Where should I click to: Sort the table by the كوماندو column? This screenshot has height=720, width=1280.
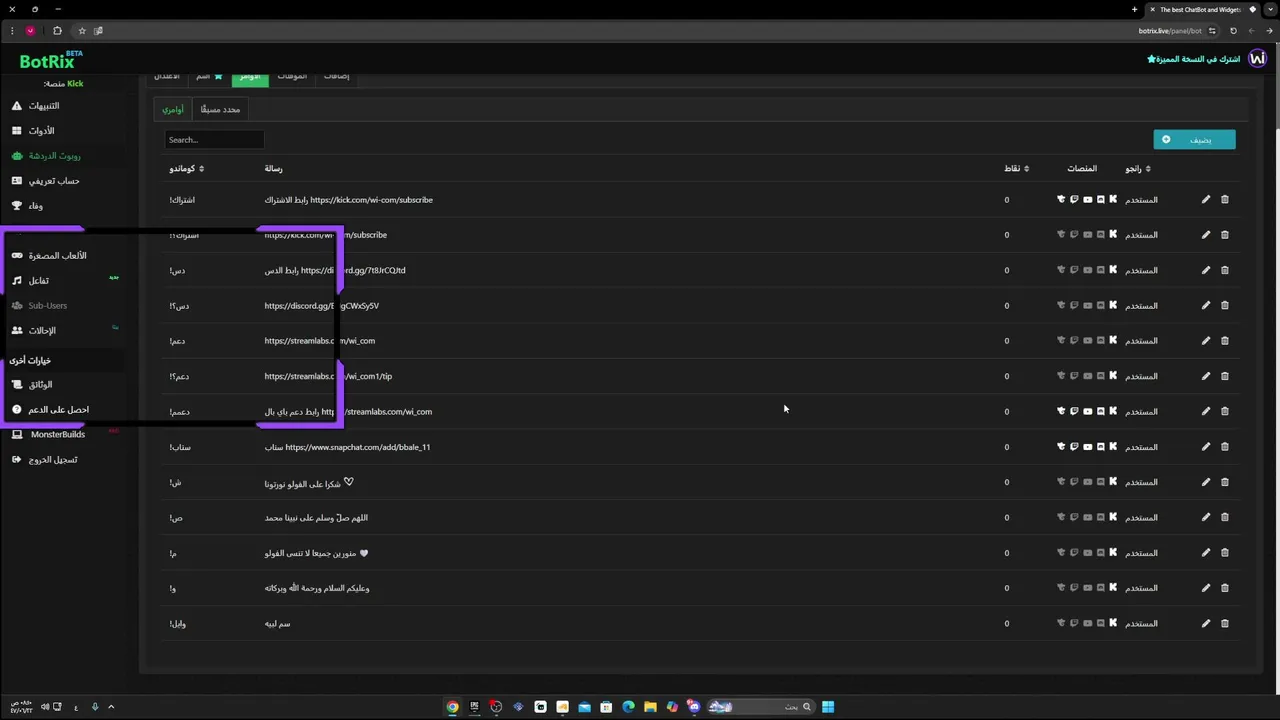(x=187, y=169)
